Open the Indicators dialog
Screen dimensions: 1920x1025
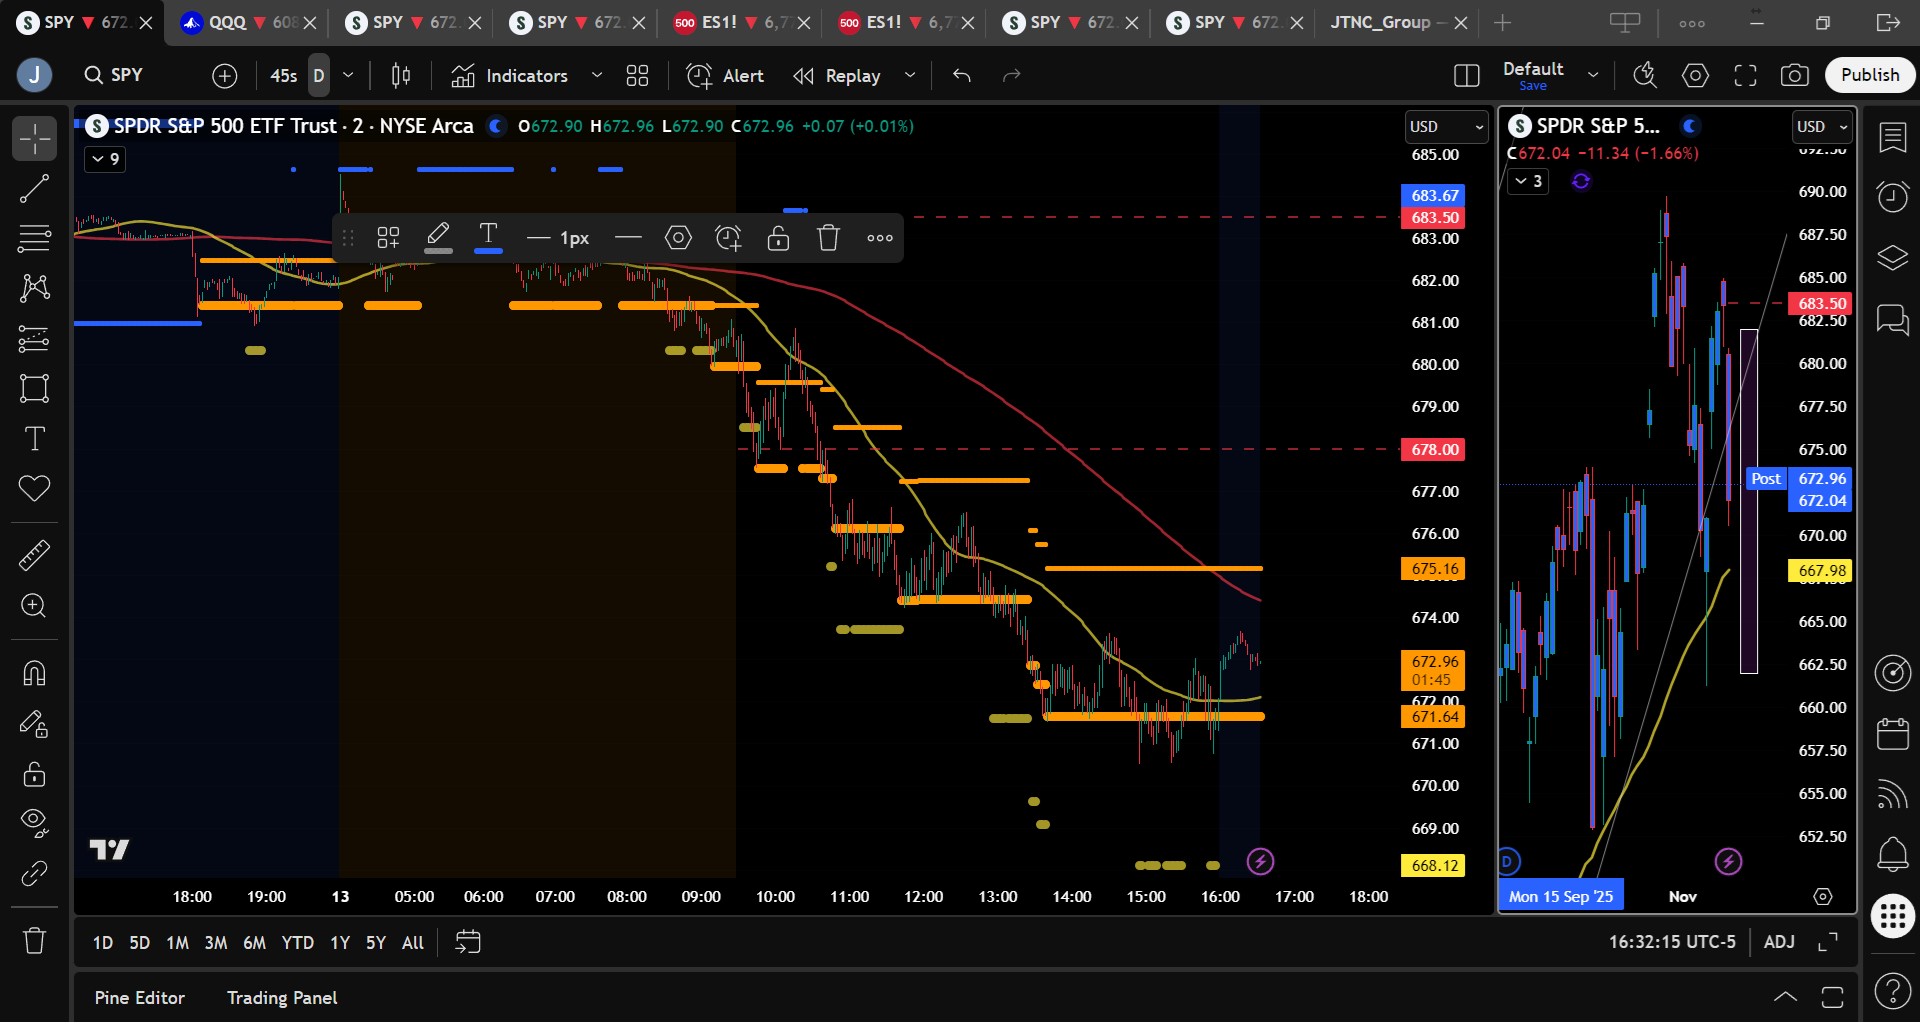tap(509, 75)
